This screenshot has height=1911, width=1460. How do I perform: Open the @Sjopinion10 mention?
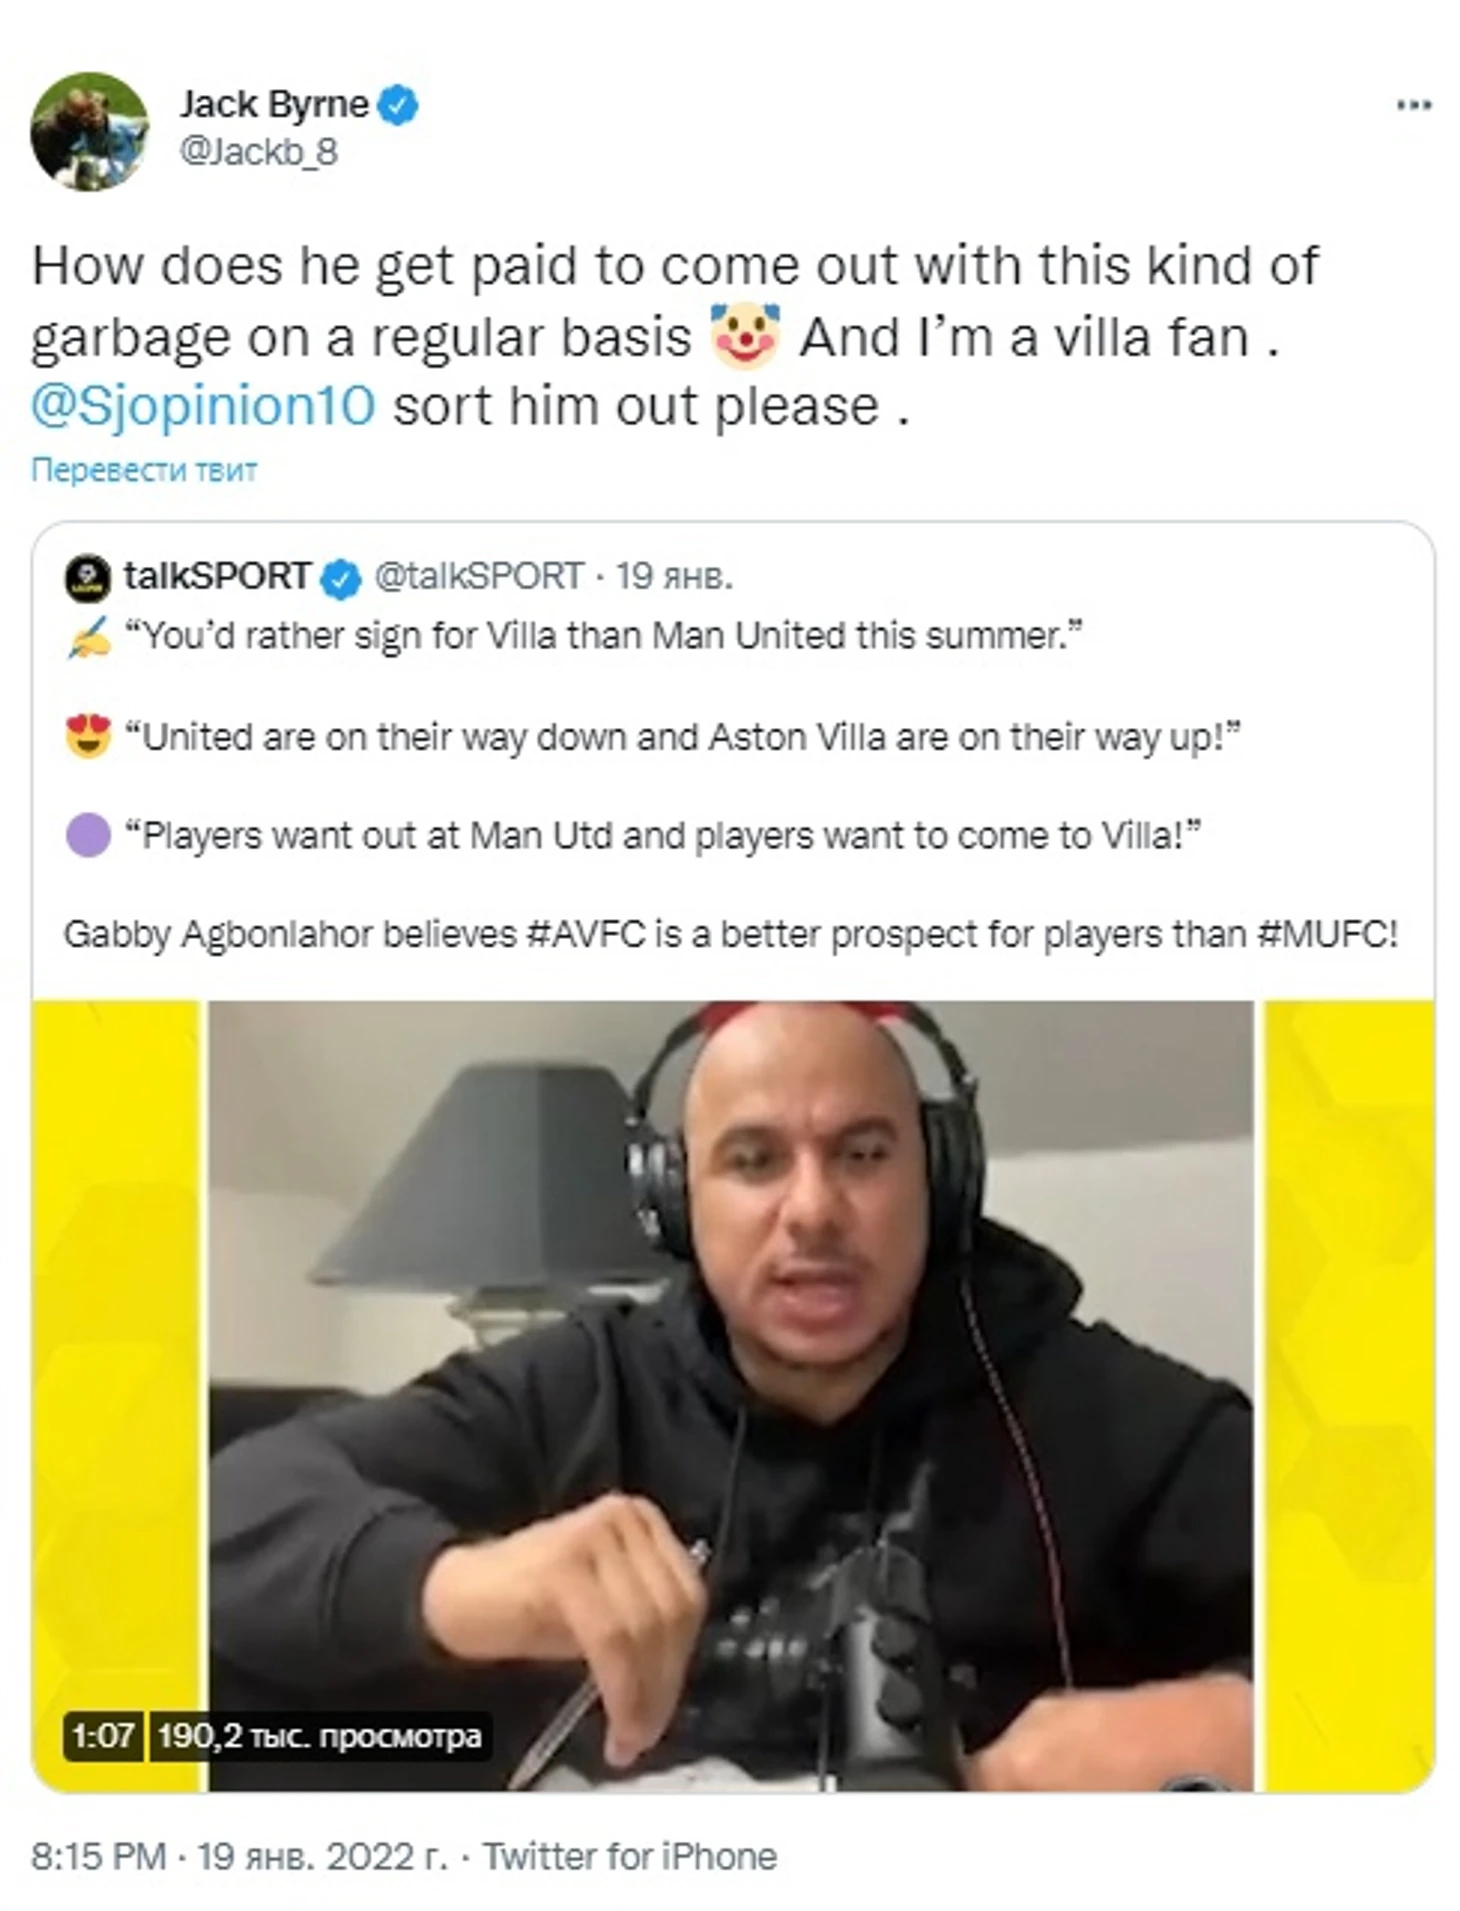click(x=204, y=407)
